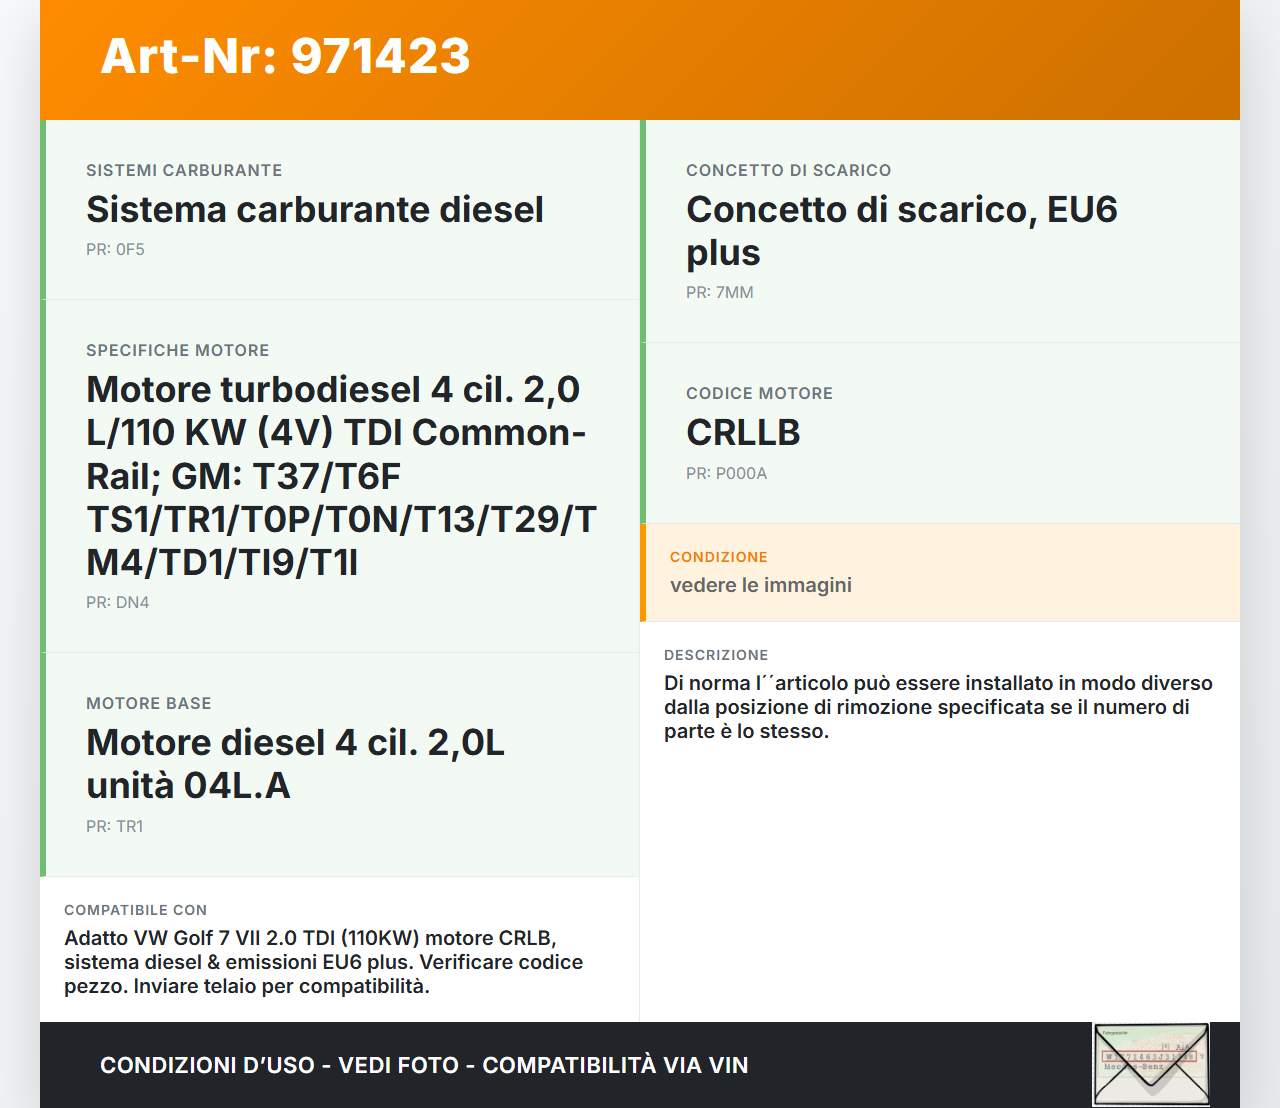The width and height of the screenshot is (1280, 1108).
Task: Select the DESCRIZIONE paragraph text
Action: 938,706
